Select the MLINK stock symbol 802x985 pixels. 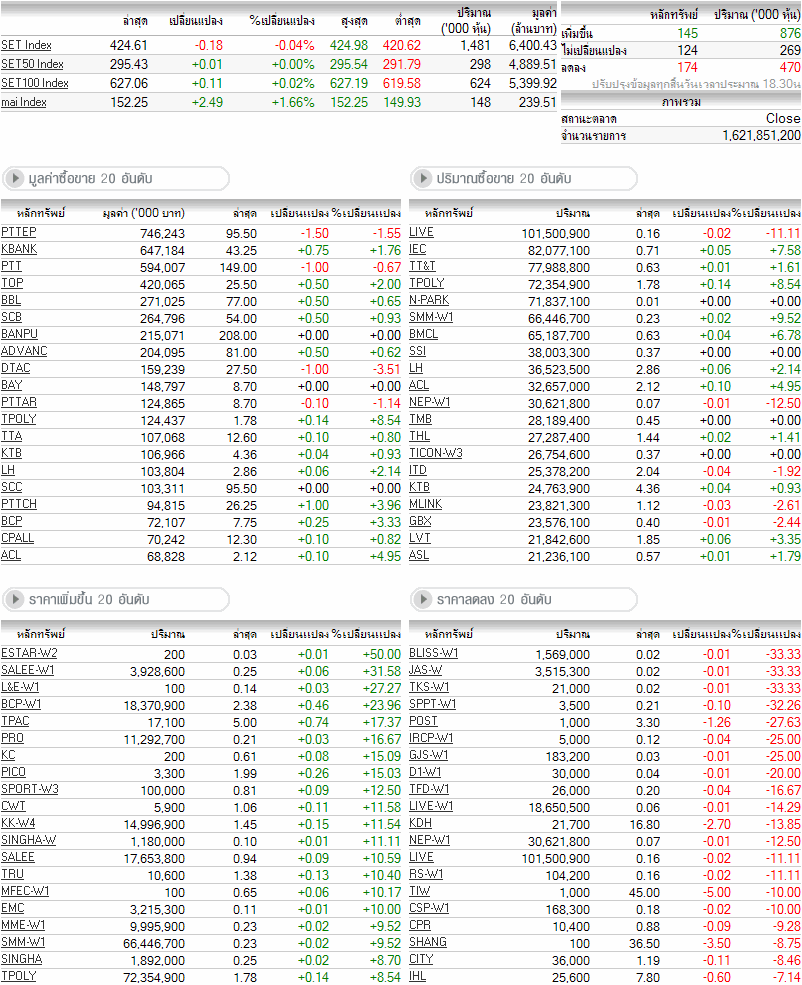point(426,504)
